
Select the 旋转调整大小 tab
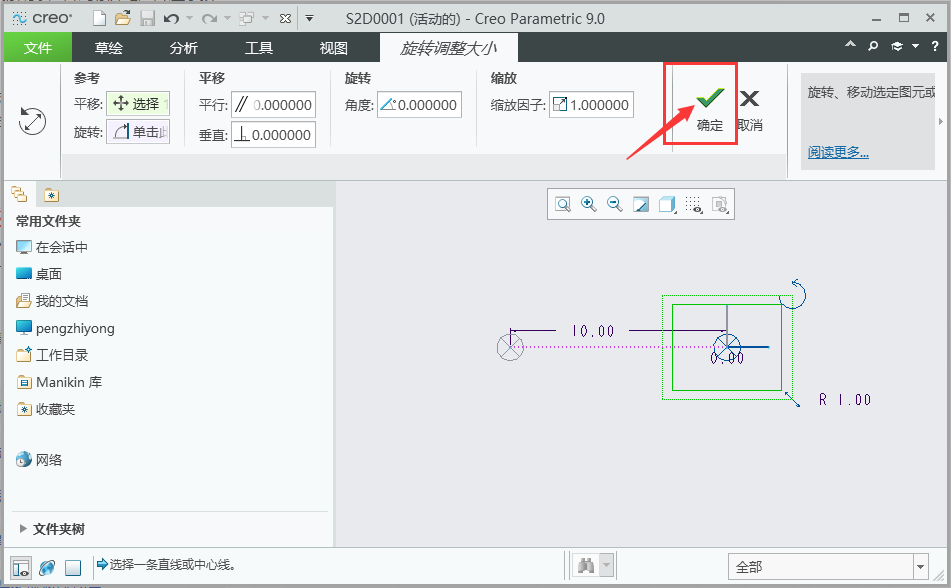click(448, 48)
